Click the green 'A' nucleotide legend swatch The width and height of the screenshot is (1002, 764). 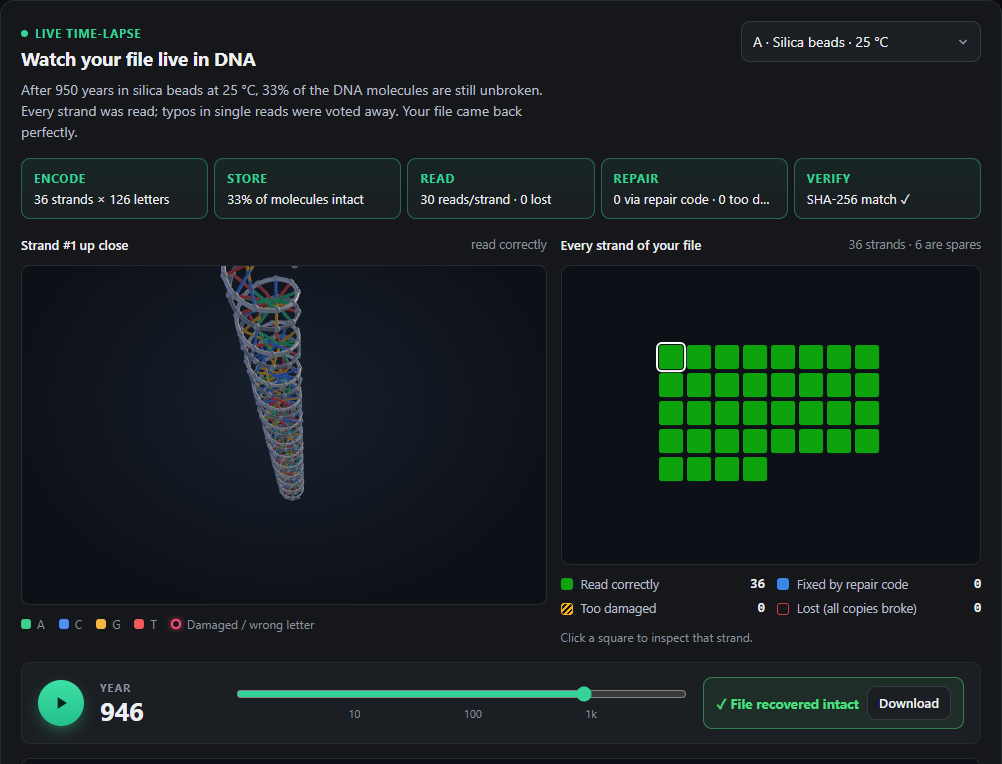pos(26,624)
